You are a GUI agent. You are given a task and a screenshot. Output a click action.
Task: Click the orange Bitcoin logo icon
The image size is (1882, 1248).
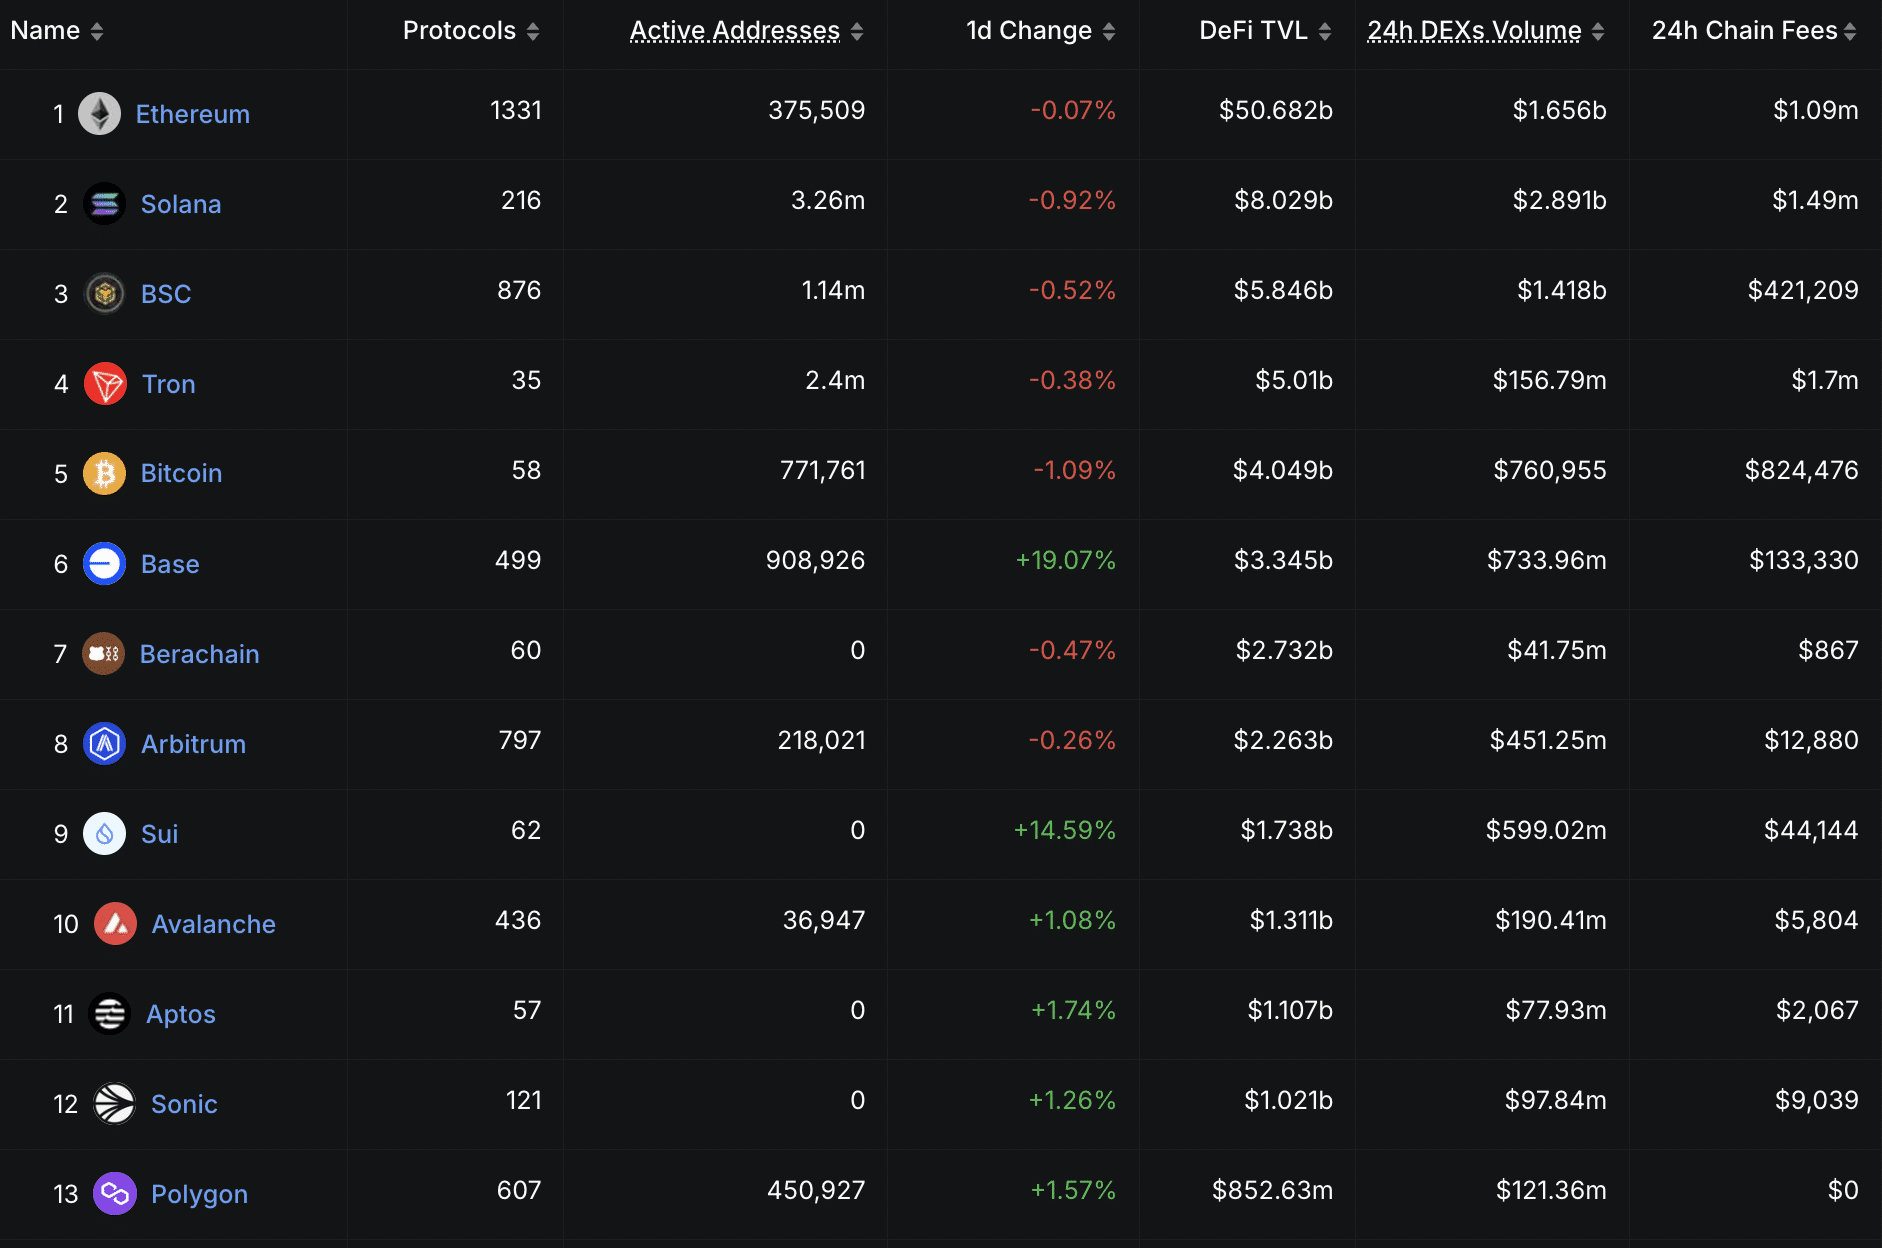coord(104,474)
